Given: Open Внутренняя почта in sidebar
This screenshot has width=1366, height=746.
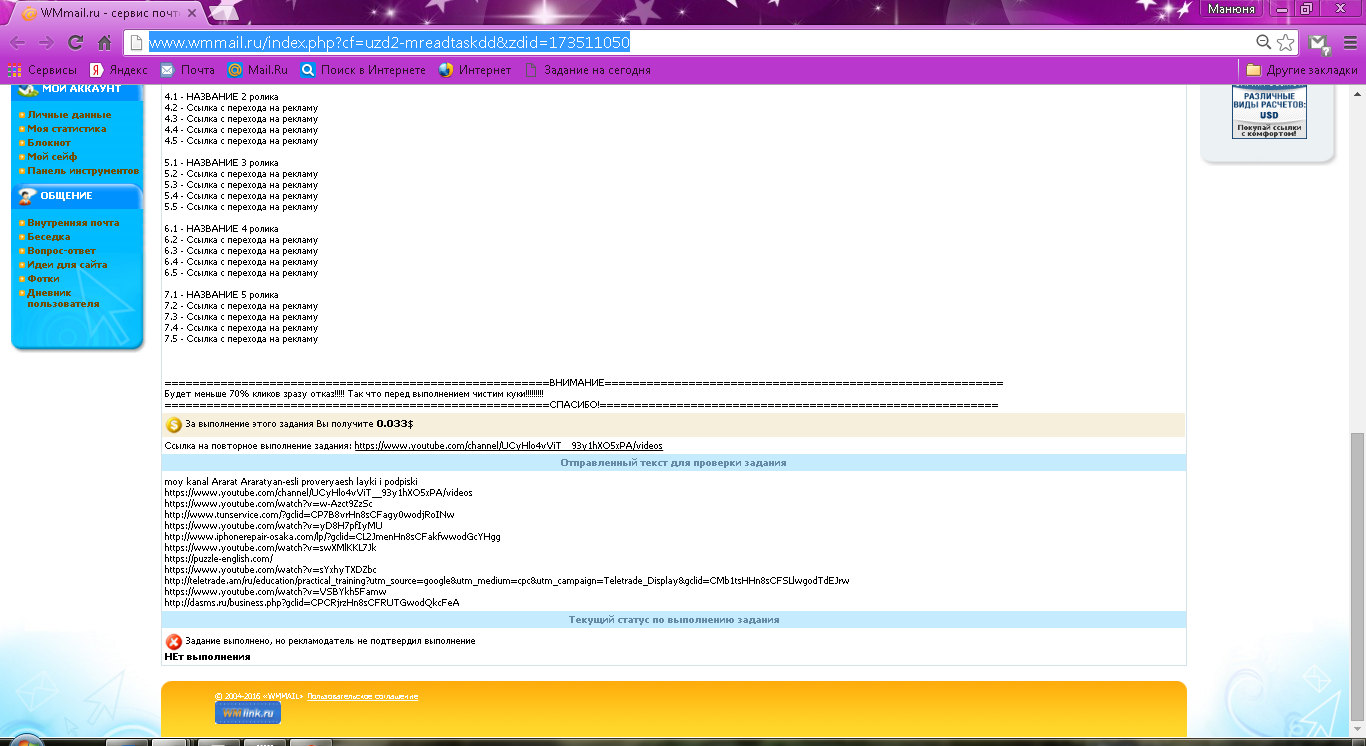Looking at the screenshot, I should 73,223.
